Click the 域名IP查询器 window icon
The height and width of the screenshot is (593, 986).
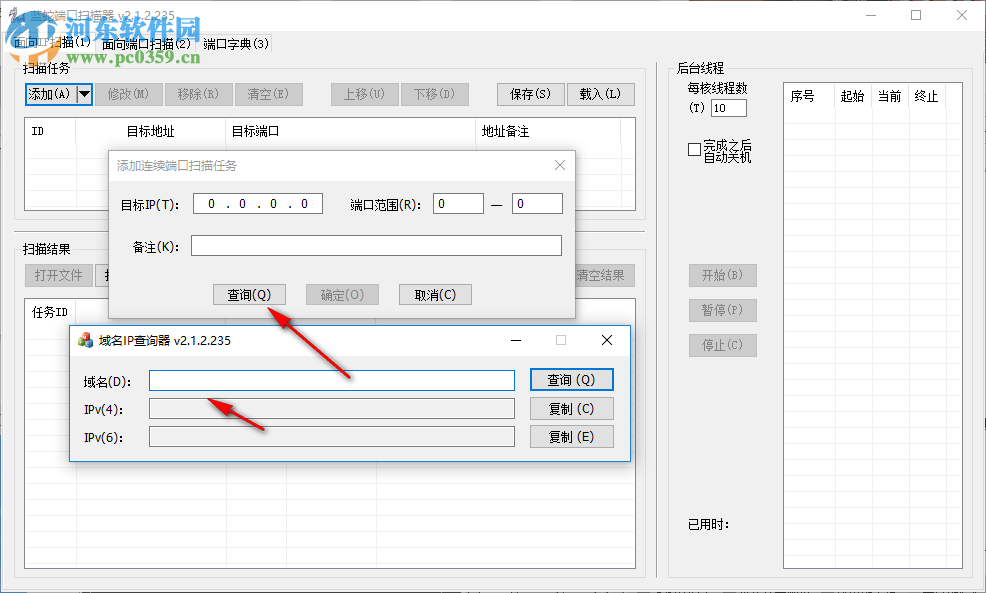86,340
